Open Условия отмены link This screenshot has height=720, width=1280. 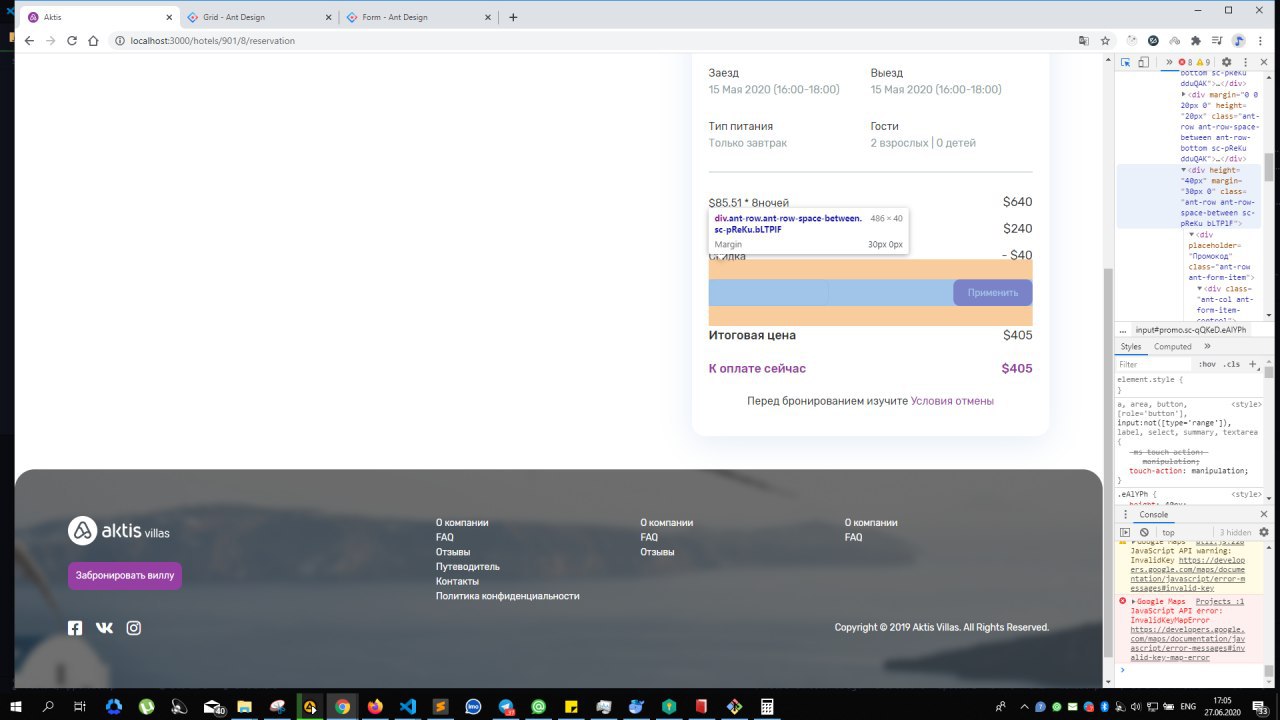[952, 401]
